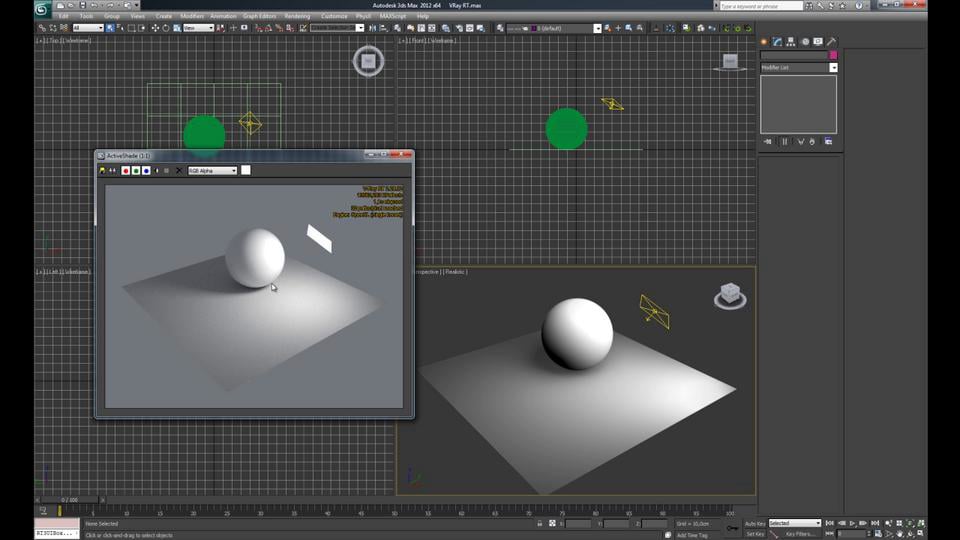Click the Front viewport ViewCube
960x540 pixels.
coord(730,61)
